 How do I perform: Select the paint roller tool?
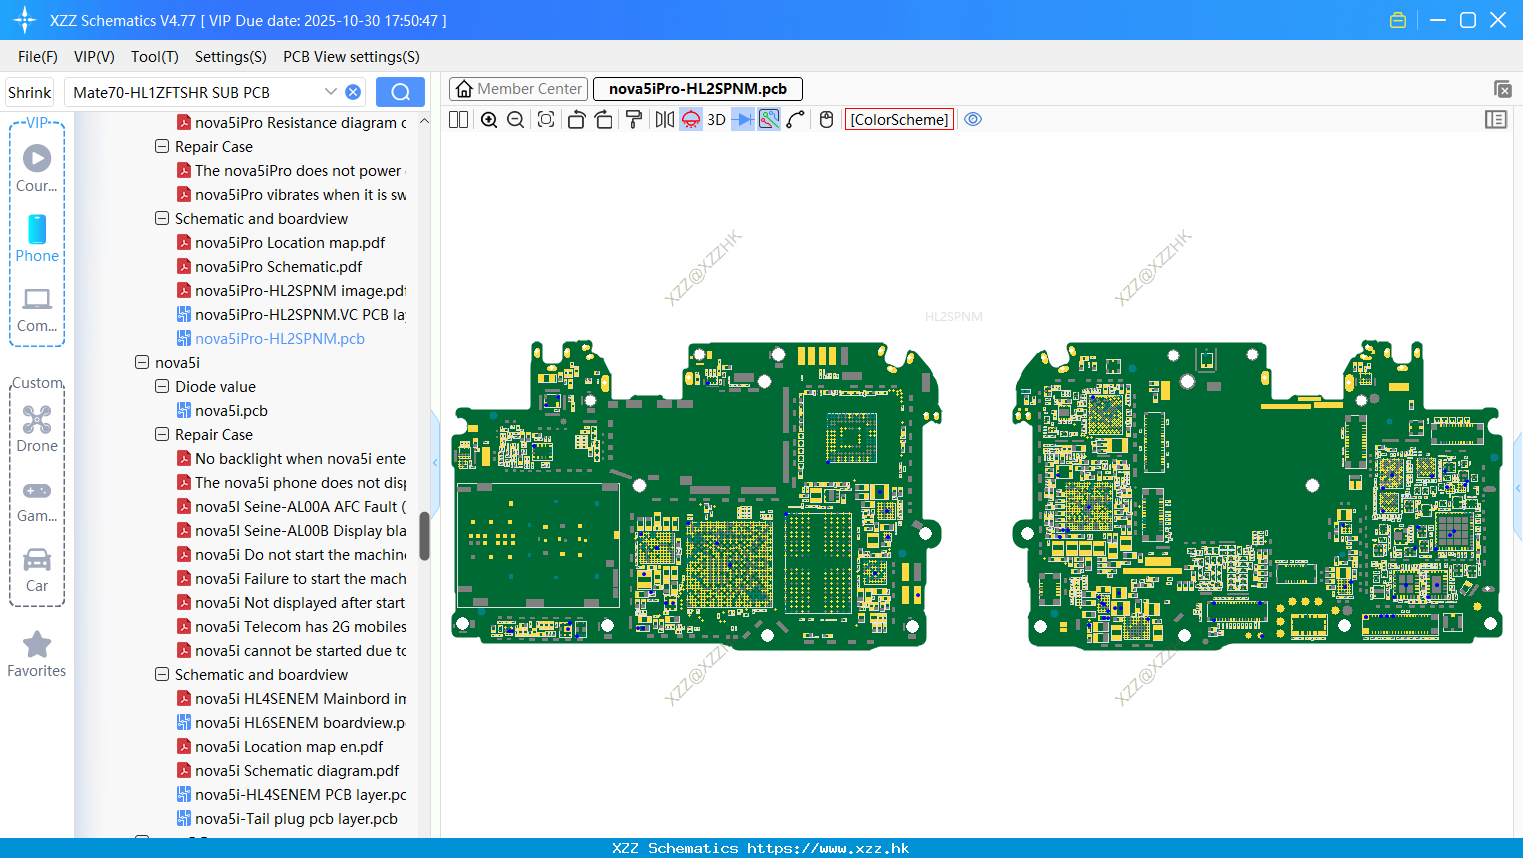tap(634, 120)
